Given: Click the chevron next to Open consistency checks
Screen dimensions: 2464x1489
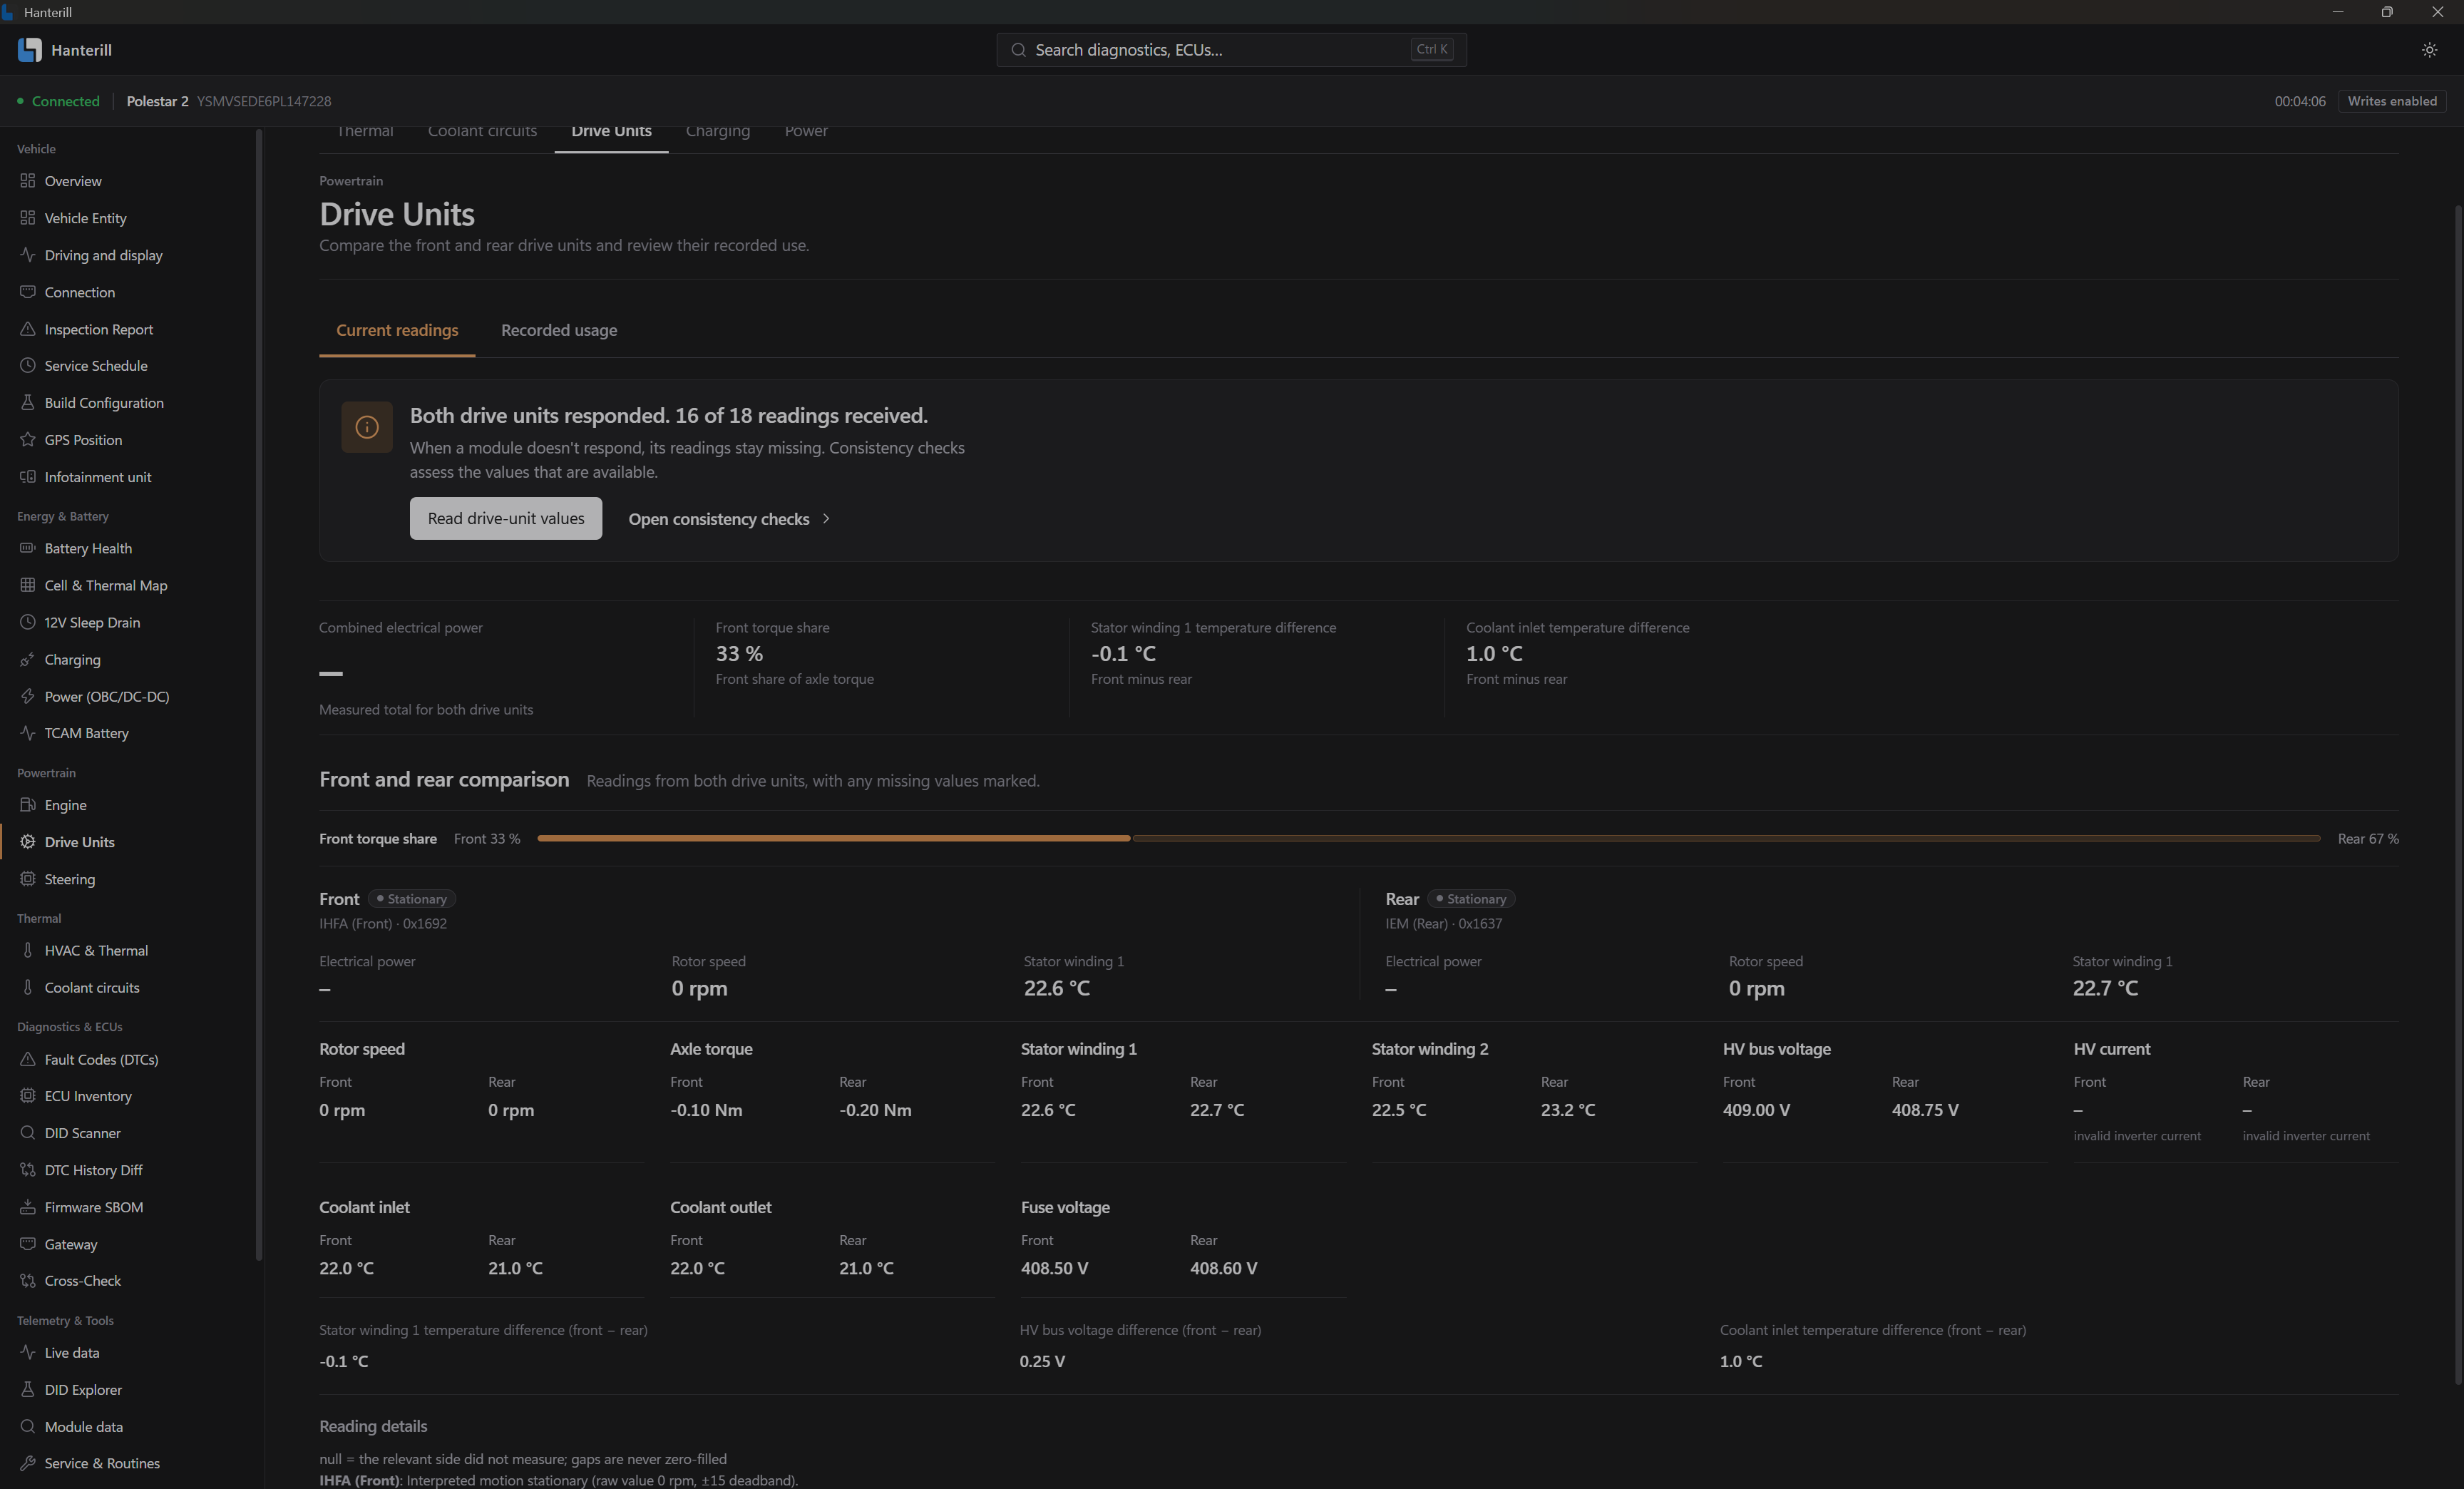Looking at the screenshot, I should [826, 519].
